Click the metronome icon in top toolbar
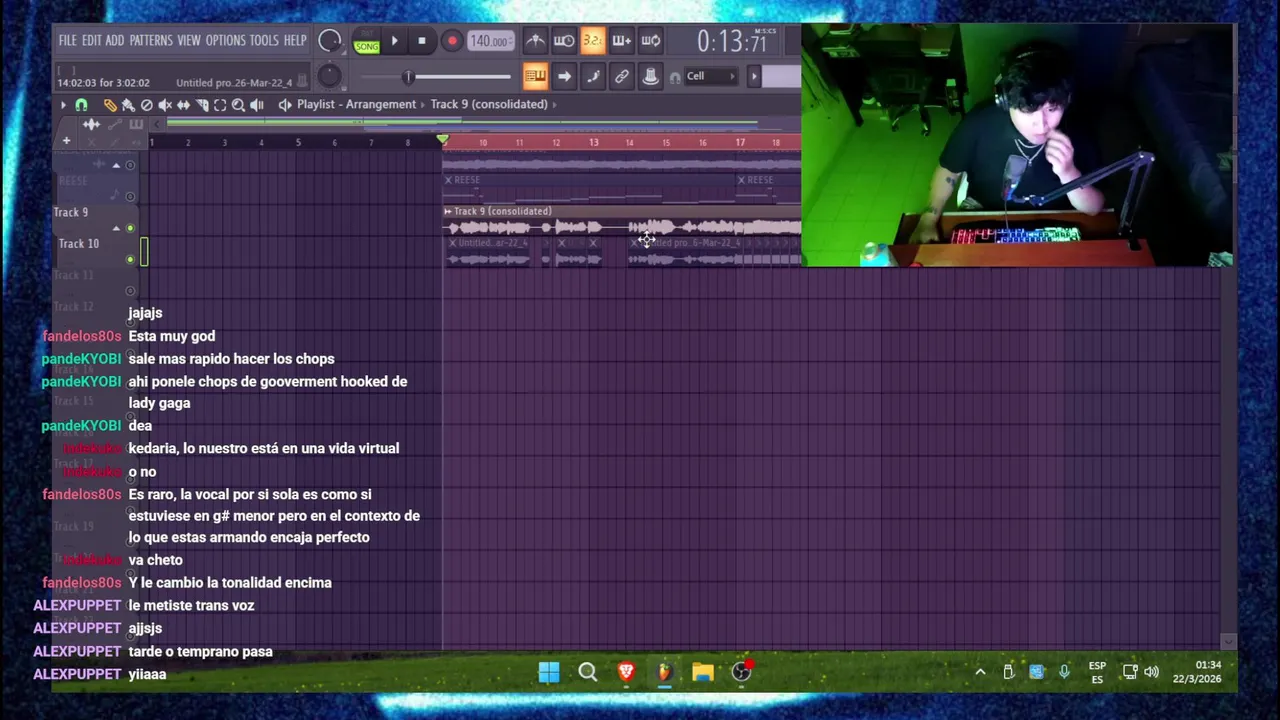 coord(535,41)
